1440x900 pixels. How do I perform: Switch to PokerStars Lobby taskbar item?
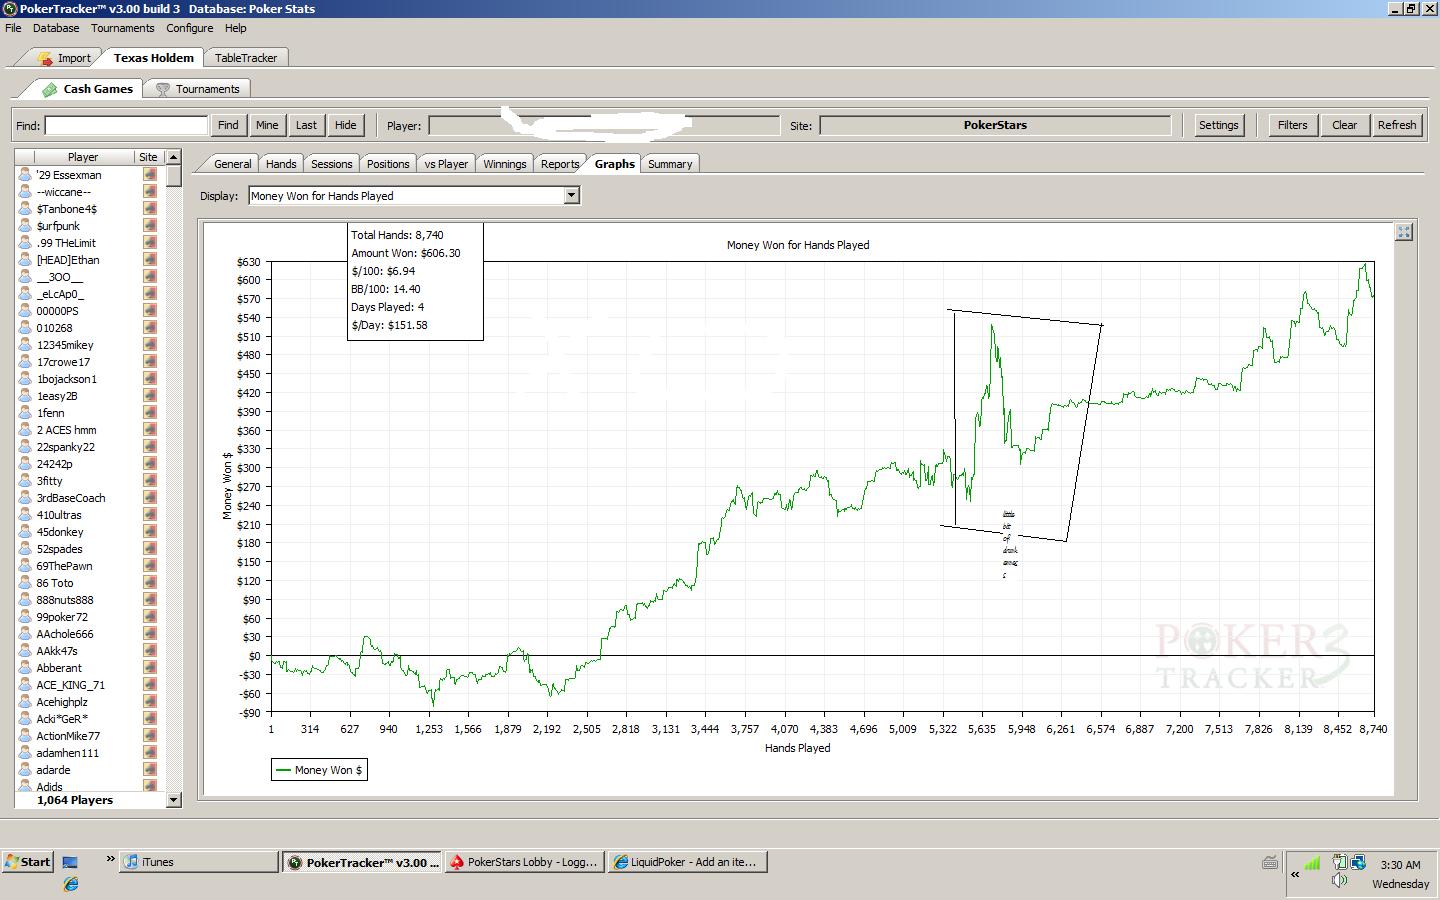pos(524,862)
